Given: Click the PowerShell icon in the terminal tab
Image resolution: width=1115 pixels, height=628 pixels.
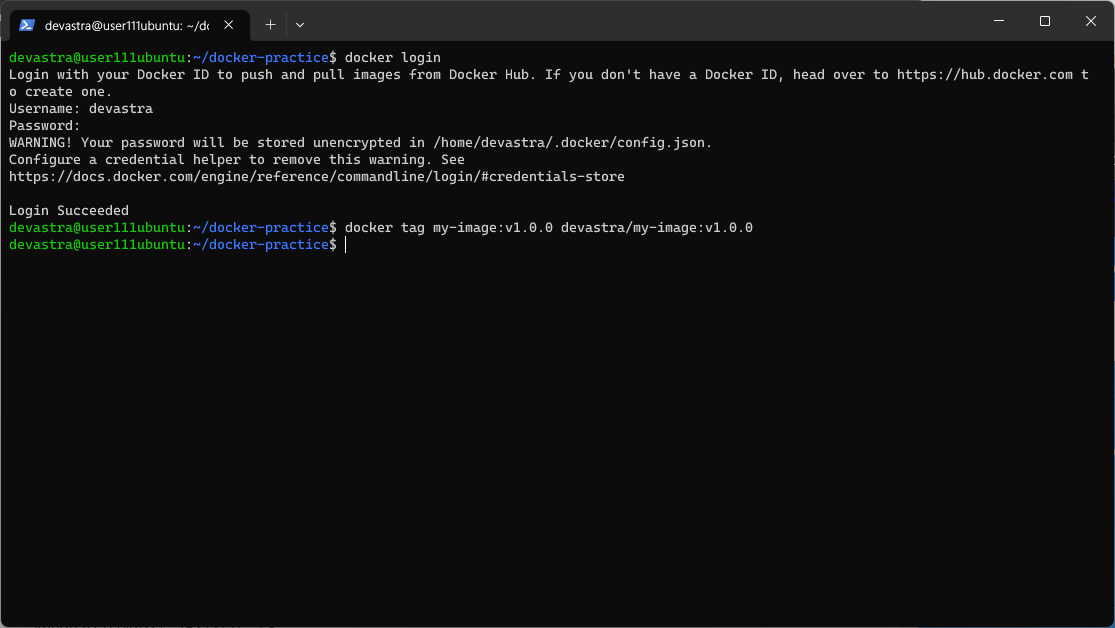Looking at the screenshot, I should click(27, 25).
